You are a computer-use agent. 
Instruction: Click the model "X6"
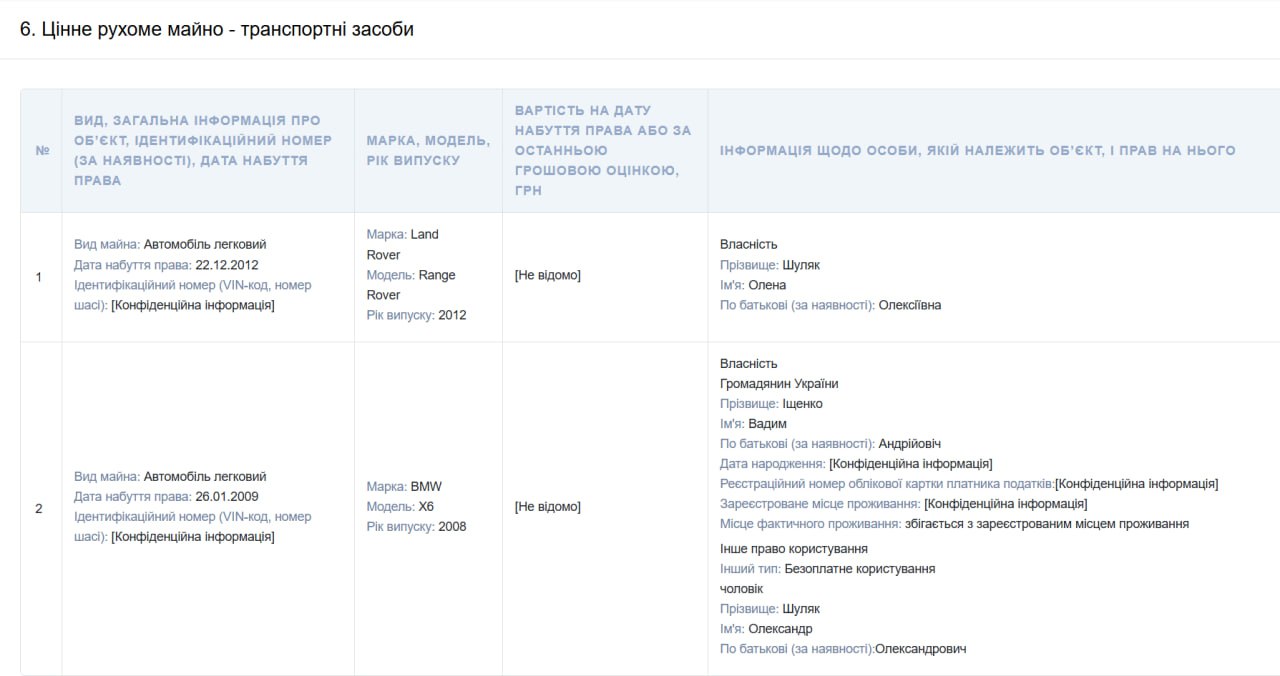[x=426, y=507]
